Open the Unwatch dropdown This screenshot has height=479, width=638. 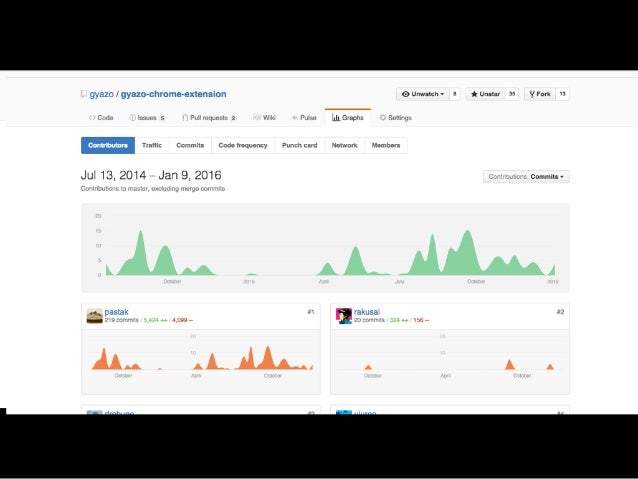pos(423,94)
